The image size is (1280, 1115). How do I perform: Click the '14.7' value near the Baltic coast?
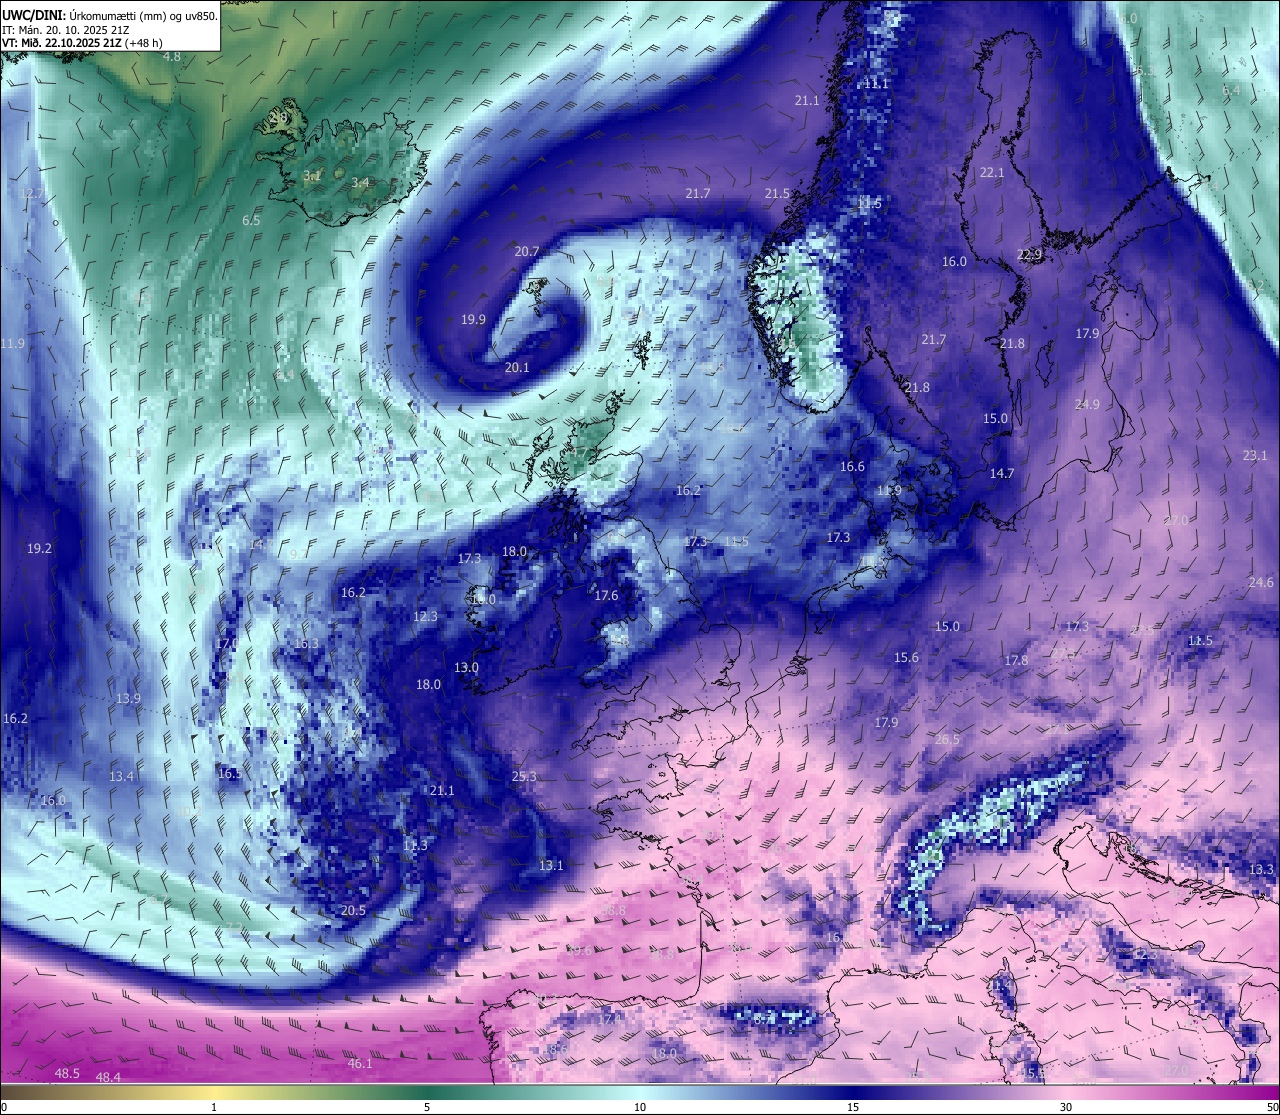pyautogui.click(x=1002, y=474)
